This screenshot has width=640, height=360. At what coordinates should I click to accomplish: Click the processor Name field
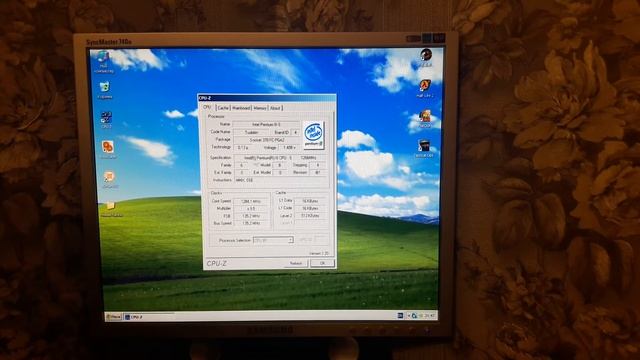pyautogui.click(x=266, y=124)
